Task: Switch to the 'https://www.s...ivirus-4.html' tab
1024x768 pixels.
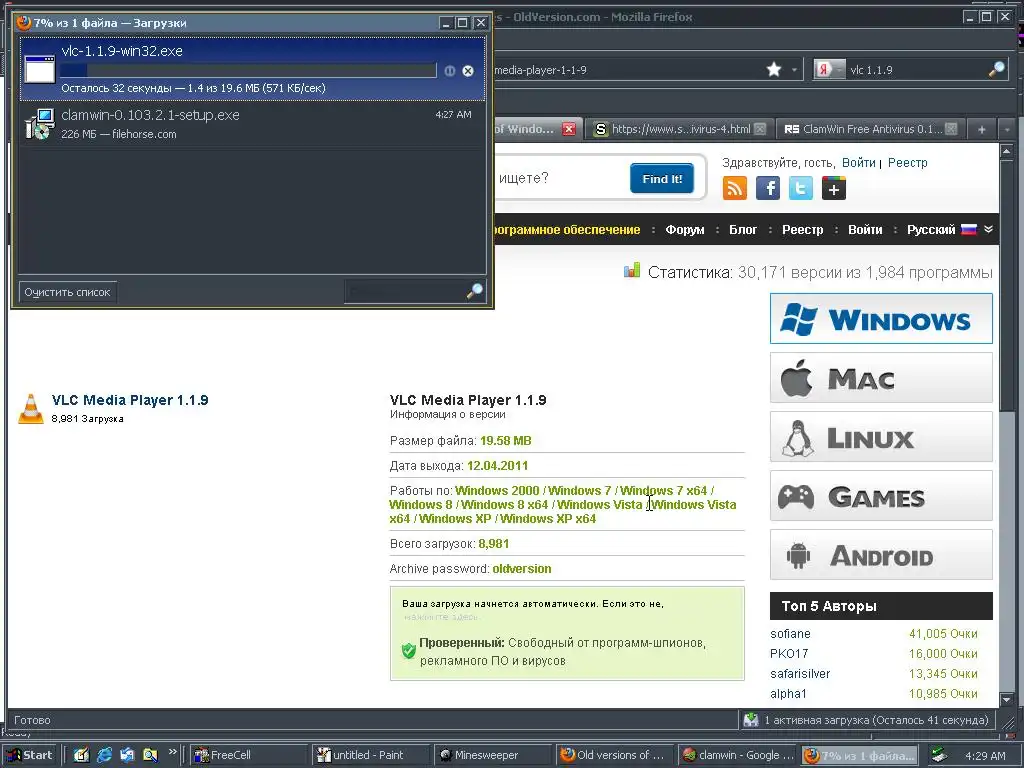Action: pos(679,129)
